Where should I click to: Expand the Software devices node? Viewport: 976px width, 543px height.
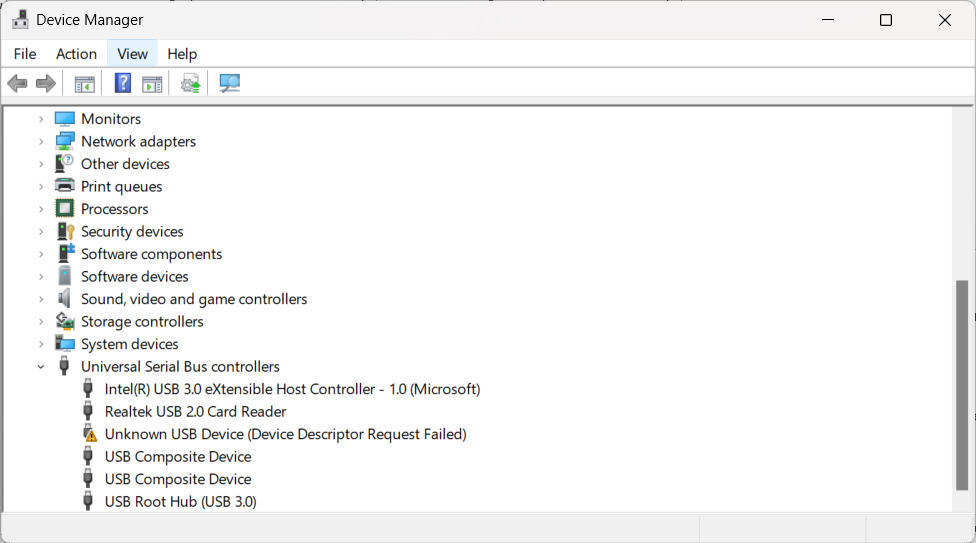[41, 276]
